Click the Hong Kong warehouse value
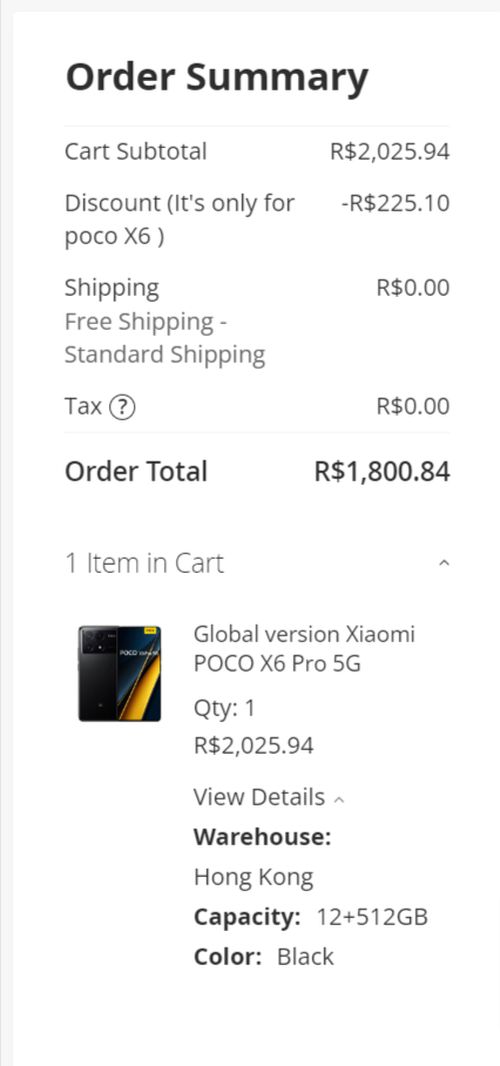 pyautogui.click(x=254, y=878)
